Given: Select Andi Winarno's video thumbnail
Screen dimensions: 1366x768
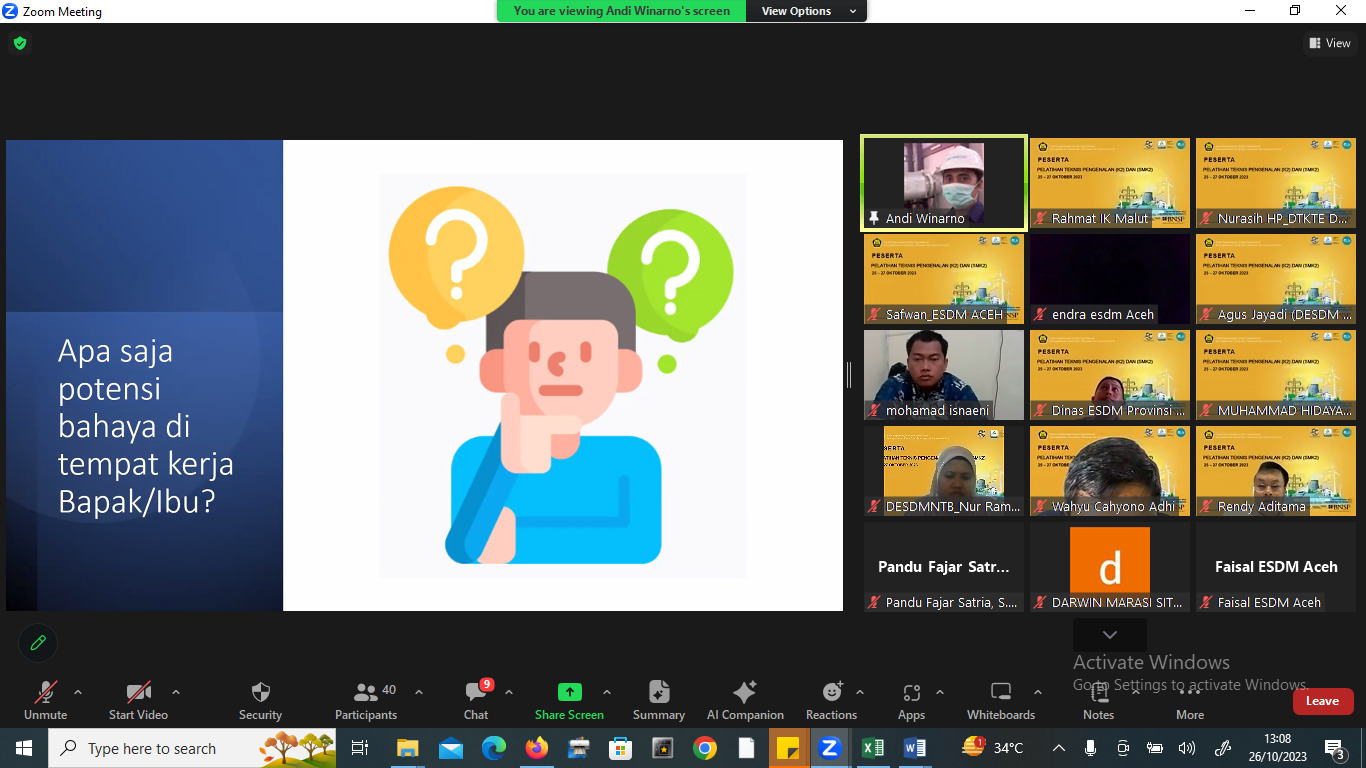Looking at the screenshot, I should [x=943, y=183].
